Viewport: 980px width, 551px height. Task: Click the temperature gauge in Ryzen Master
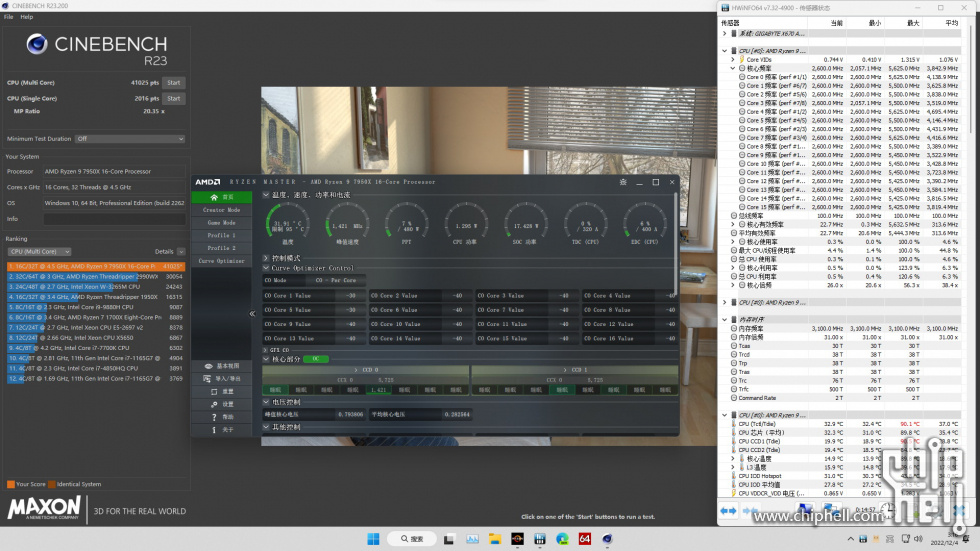tap(288, 224)
